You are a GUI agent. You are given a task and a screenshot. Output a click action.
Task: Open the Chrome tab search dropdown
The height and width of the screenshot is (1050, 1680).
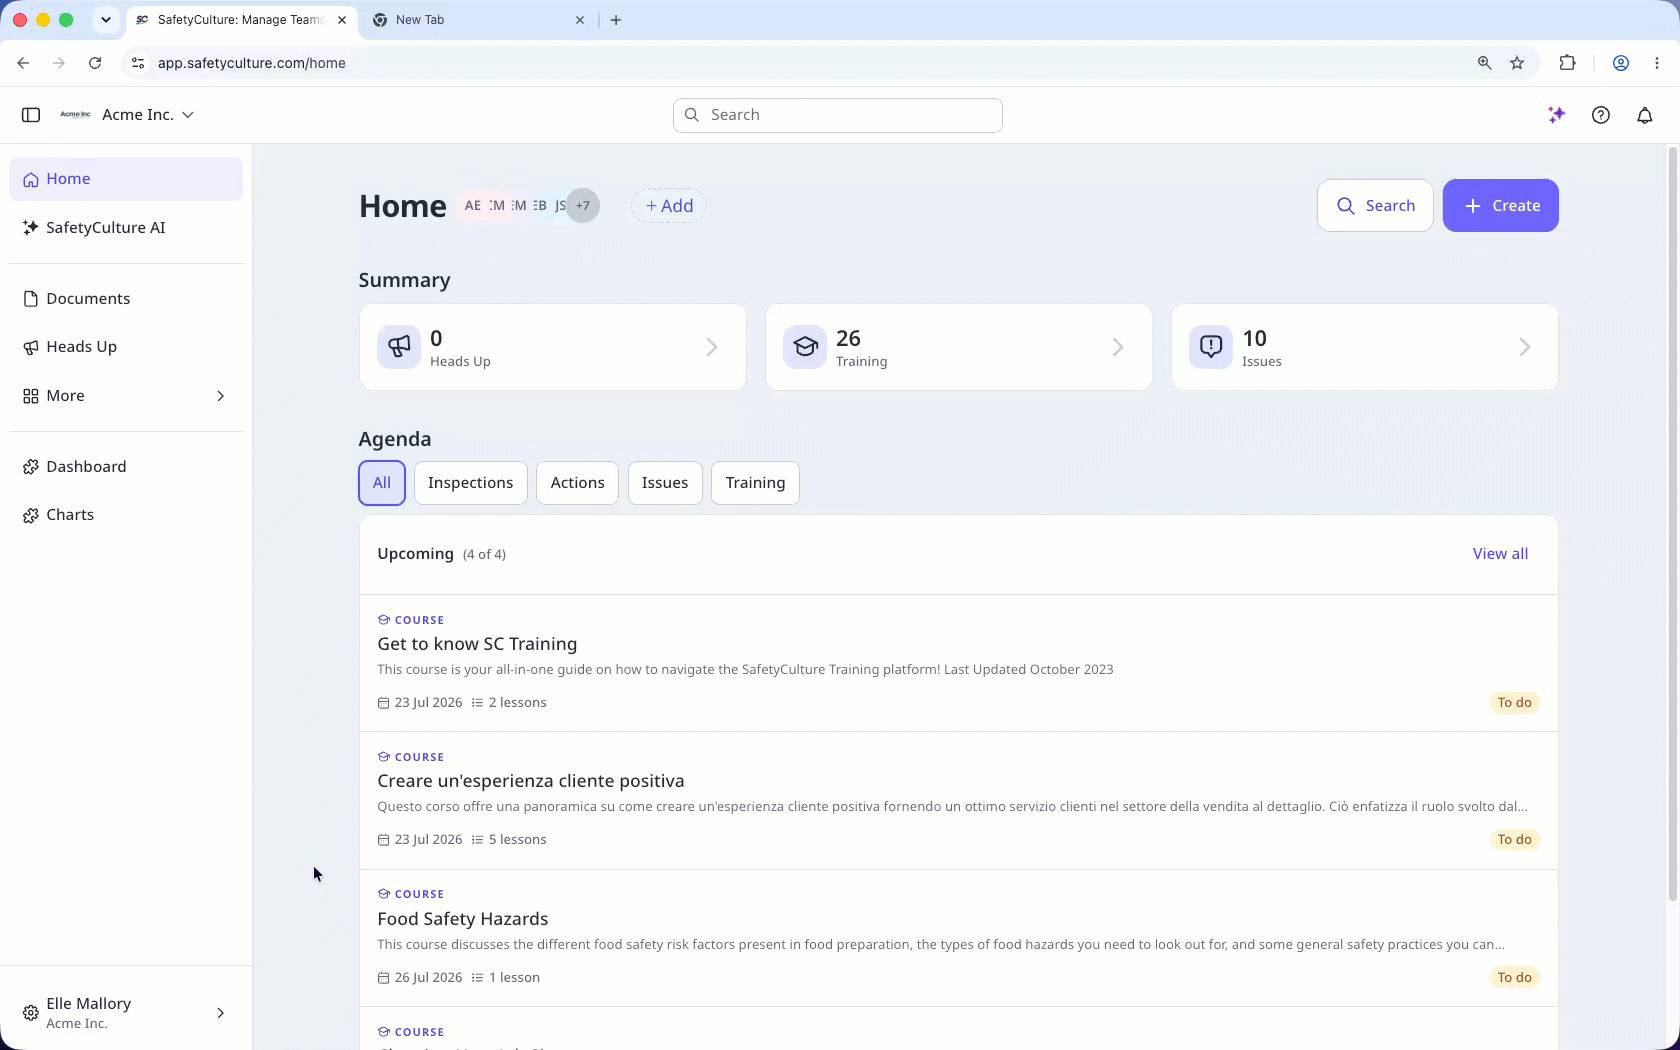tap(105, 20)
